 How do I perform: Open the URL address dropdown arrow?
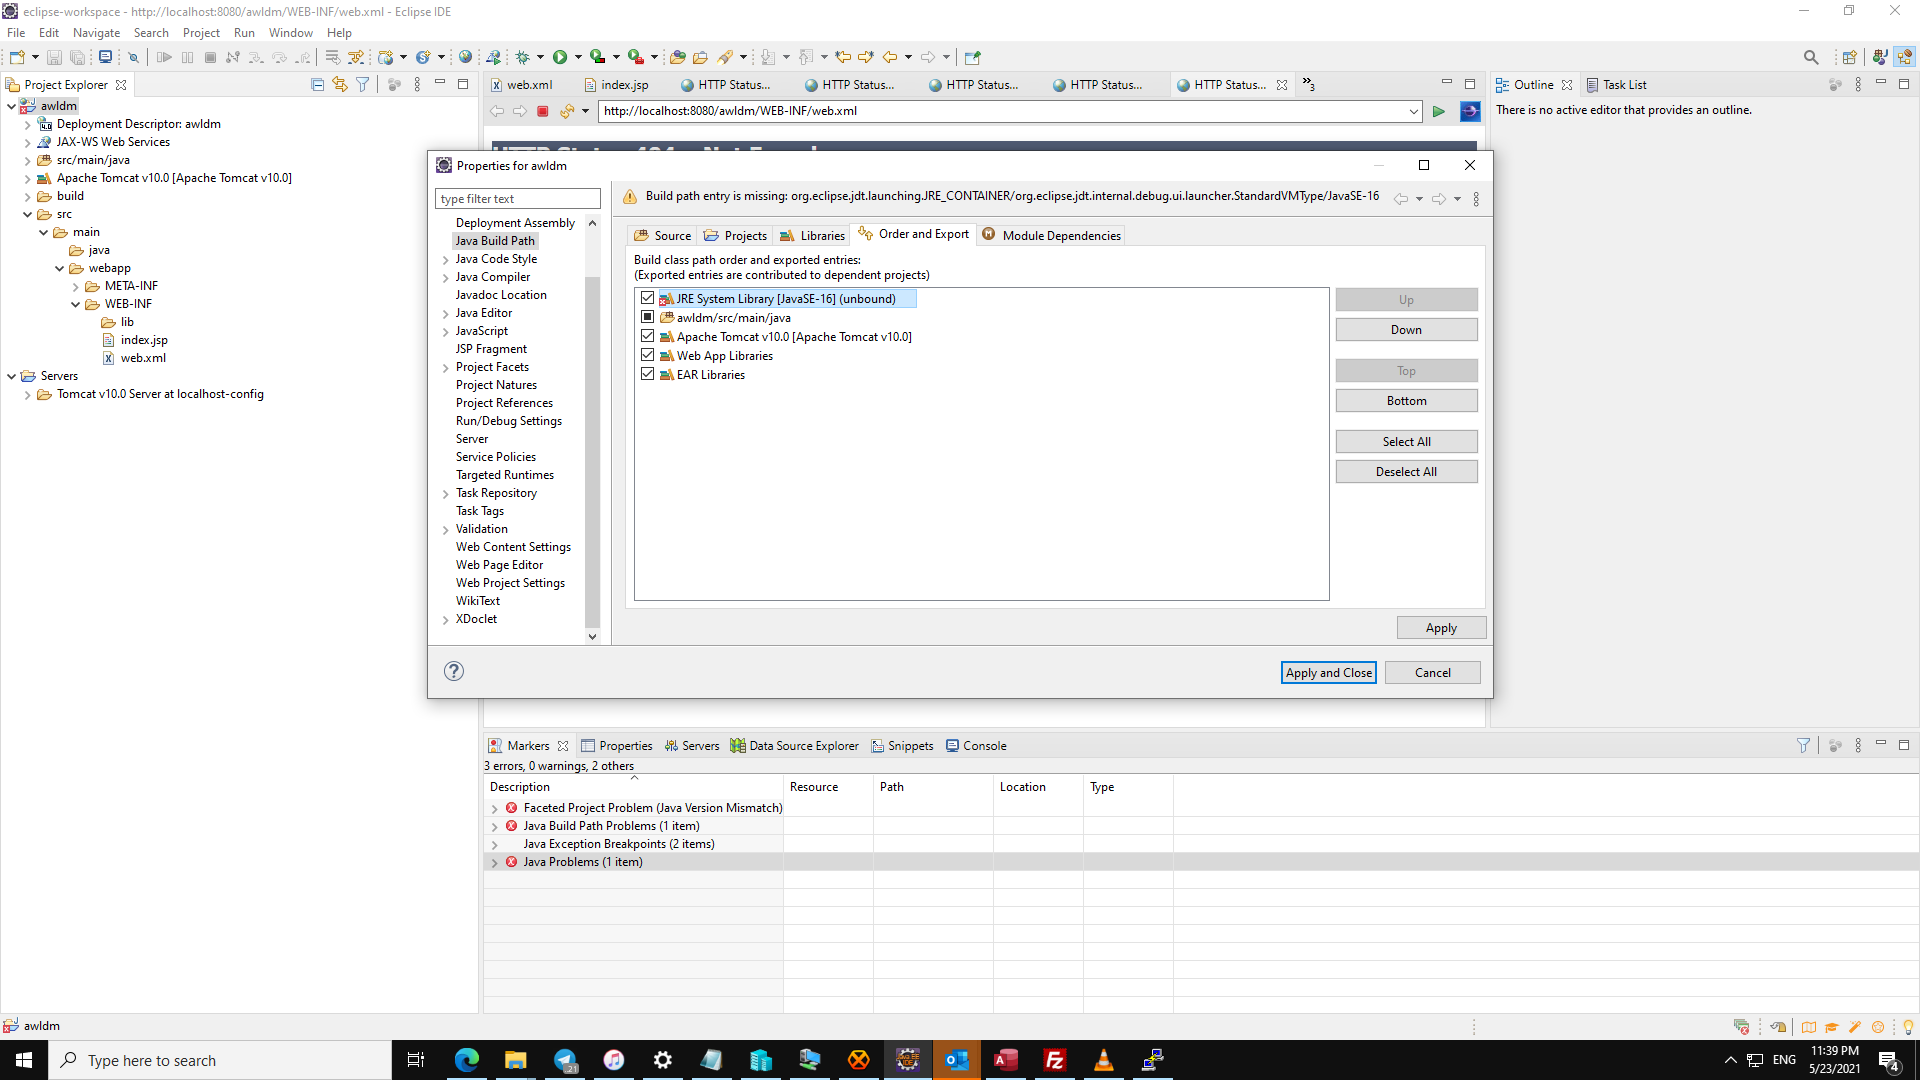(1413, 111)
